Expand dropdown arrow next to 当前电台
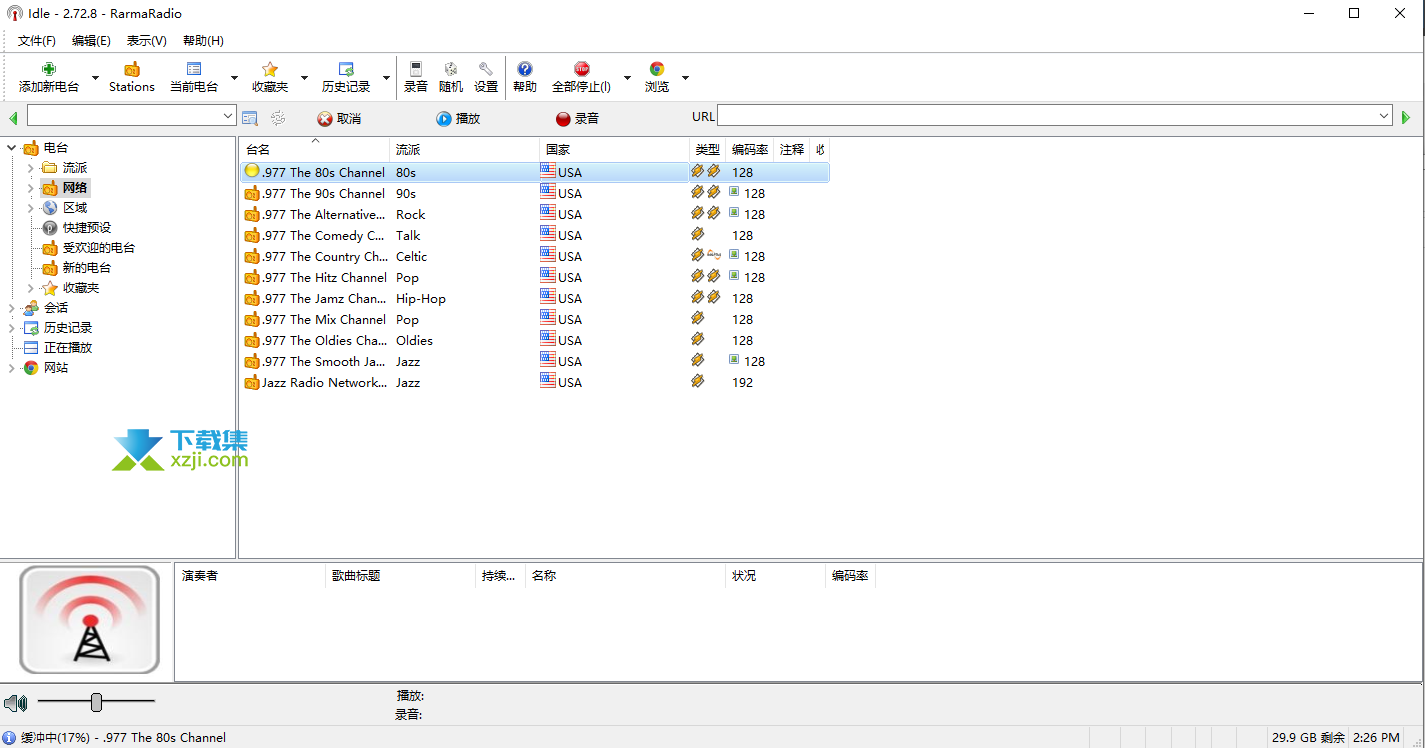Image resolution: width=1425 pixels, height=748 pixels. (234, 78)
